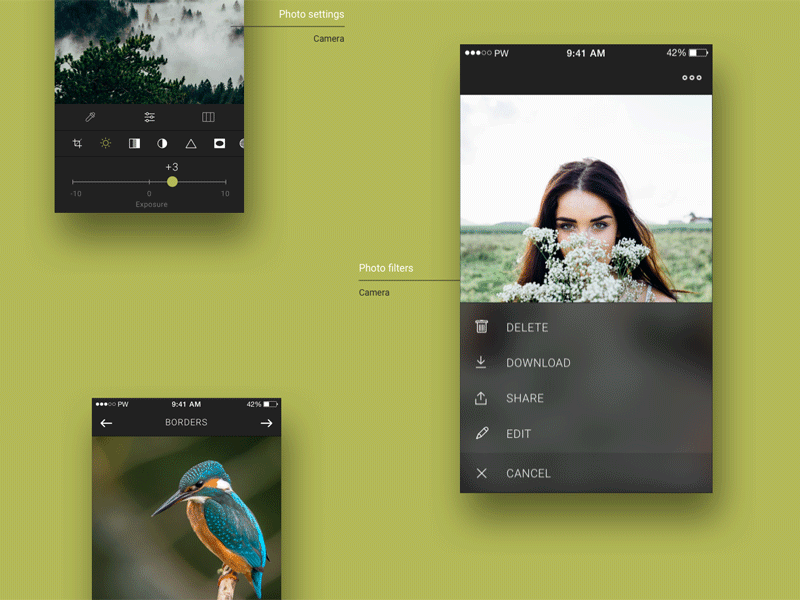Choose SHARE from the action menu
Screen dimensions: 800x600
pos(586,398)
